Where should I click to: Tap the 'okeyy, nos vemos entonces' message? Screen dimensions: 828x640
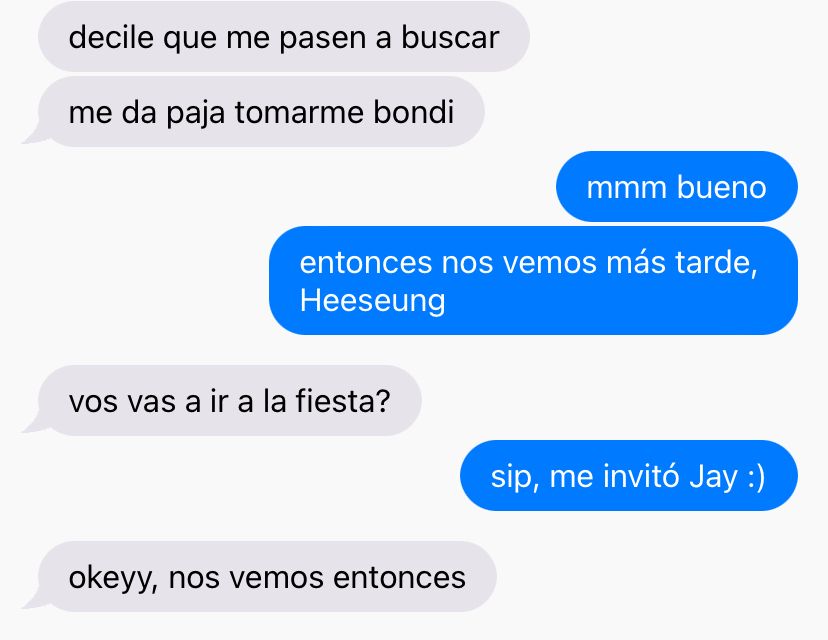[x=267, y=577]
